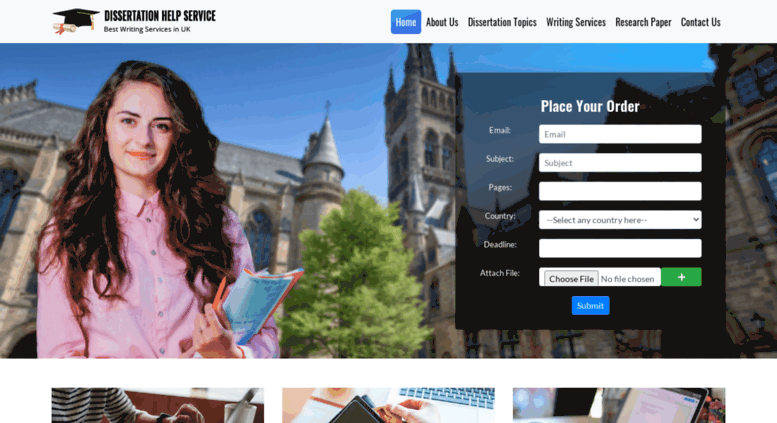
Task: Click the Place Your Order heading
Action: pos(590,106)
